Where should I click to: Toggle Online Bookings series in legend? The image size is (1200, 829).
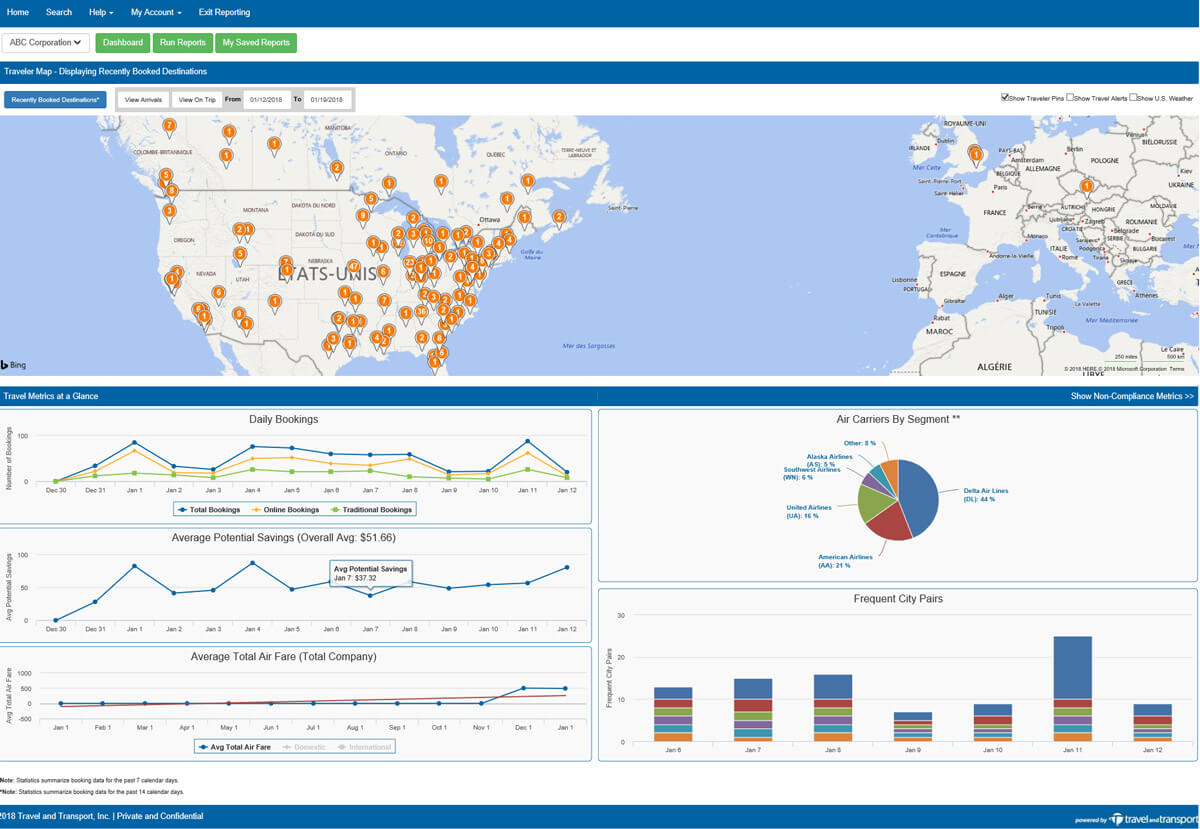click(284, 509)
